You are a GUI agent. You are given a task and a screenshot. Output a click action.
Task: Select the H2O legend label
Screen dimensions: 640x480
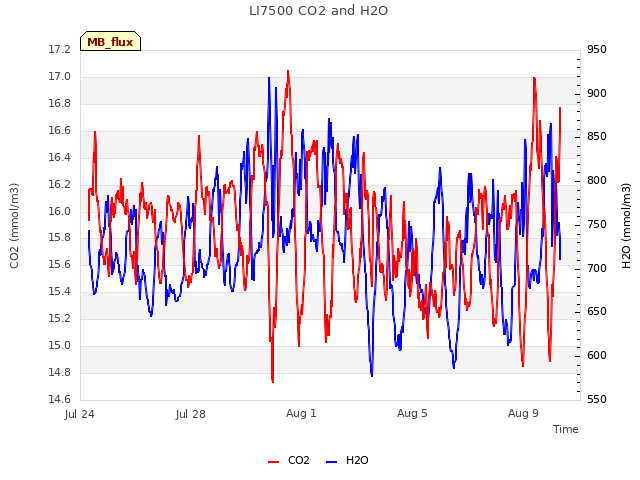[x=357, y=460]
